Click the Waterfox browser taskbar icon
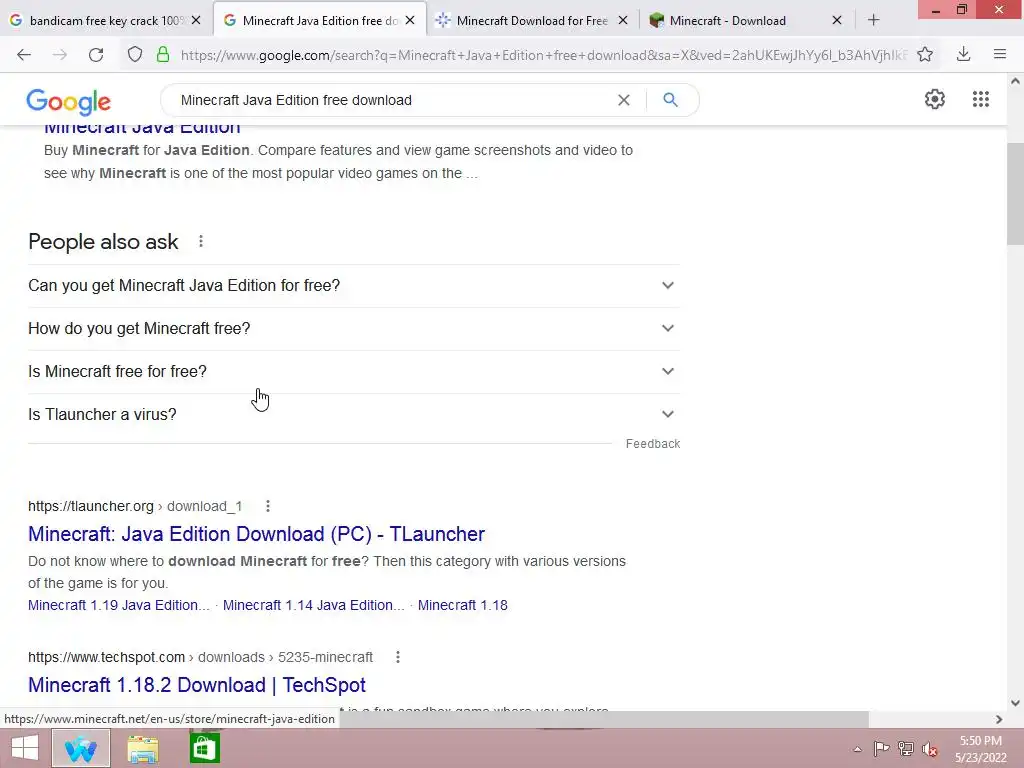The width and height of the screenshot is (1024, 768). tap(80, 748)
